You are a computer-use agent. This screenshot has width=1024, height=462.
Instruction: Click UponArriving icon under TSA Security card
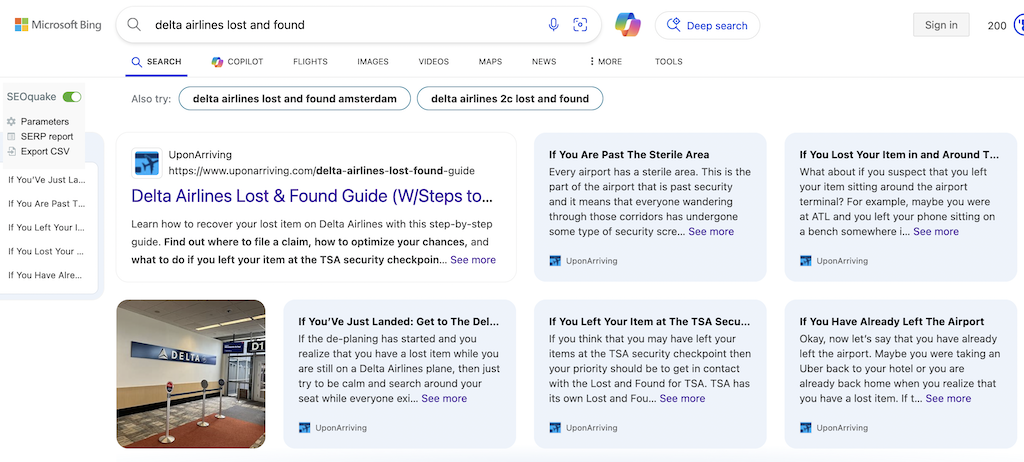(555, 428)
